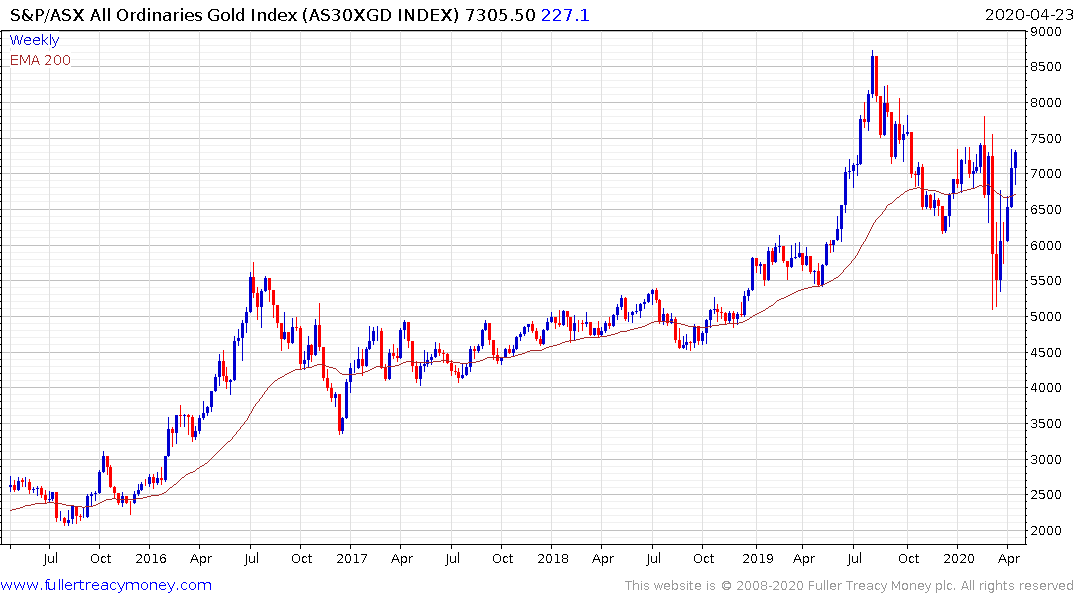The image size is (1075, 600).
Task: Click the '7500' price axis label
Action: (x=1046, y=139)
